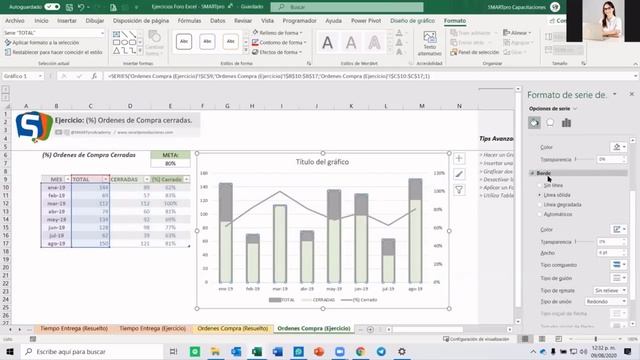Select Línea degradada border option
Image resolution: width=640 pixels, height=360 pixels.
[x=559, y=204]
